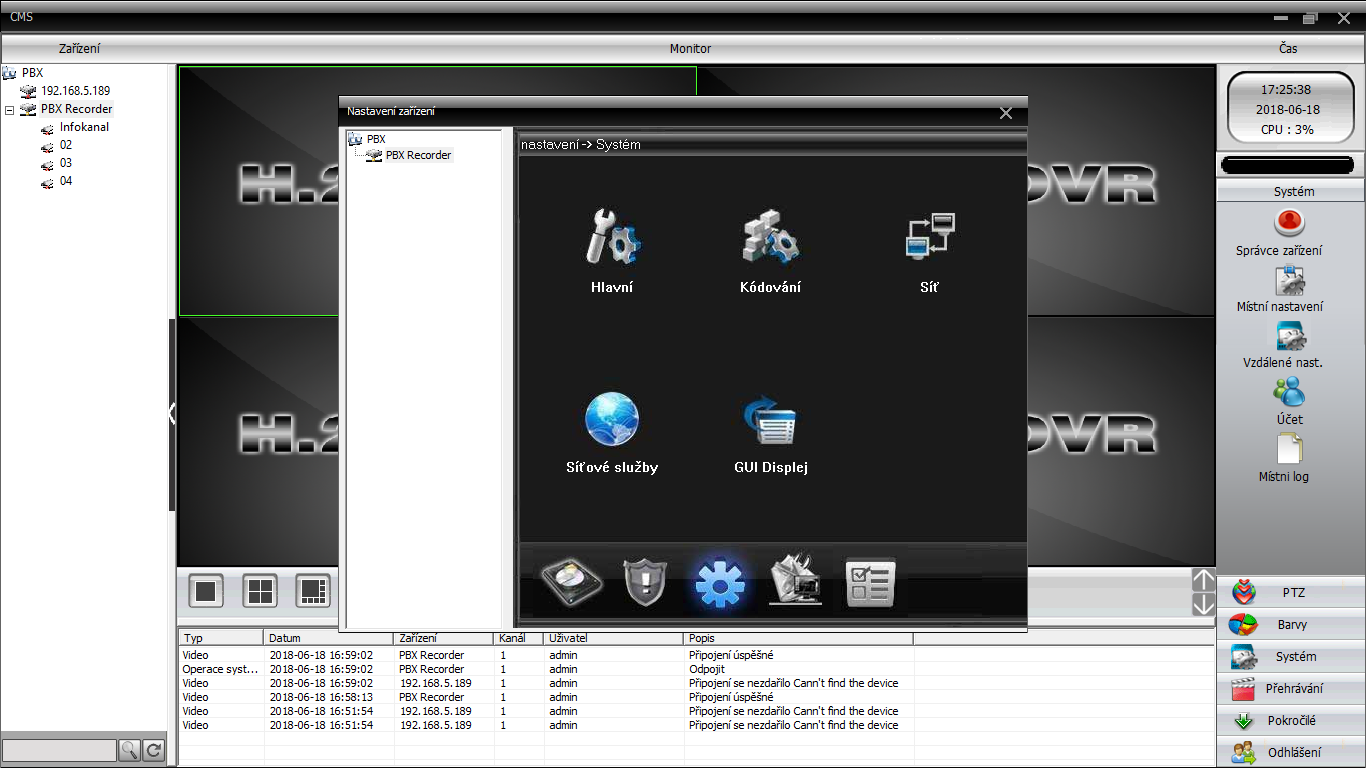Select Infokanal channel in device tree

tap(84, 127)
